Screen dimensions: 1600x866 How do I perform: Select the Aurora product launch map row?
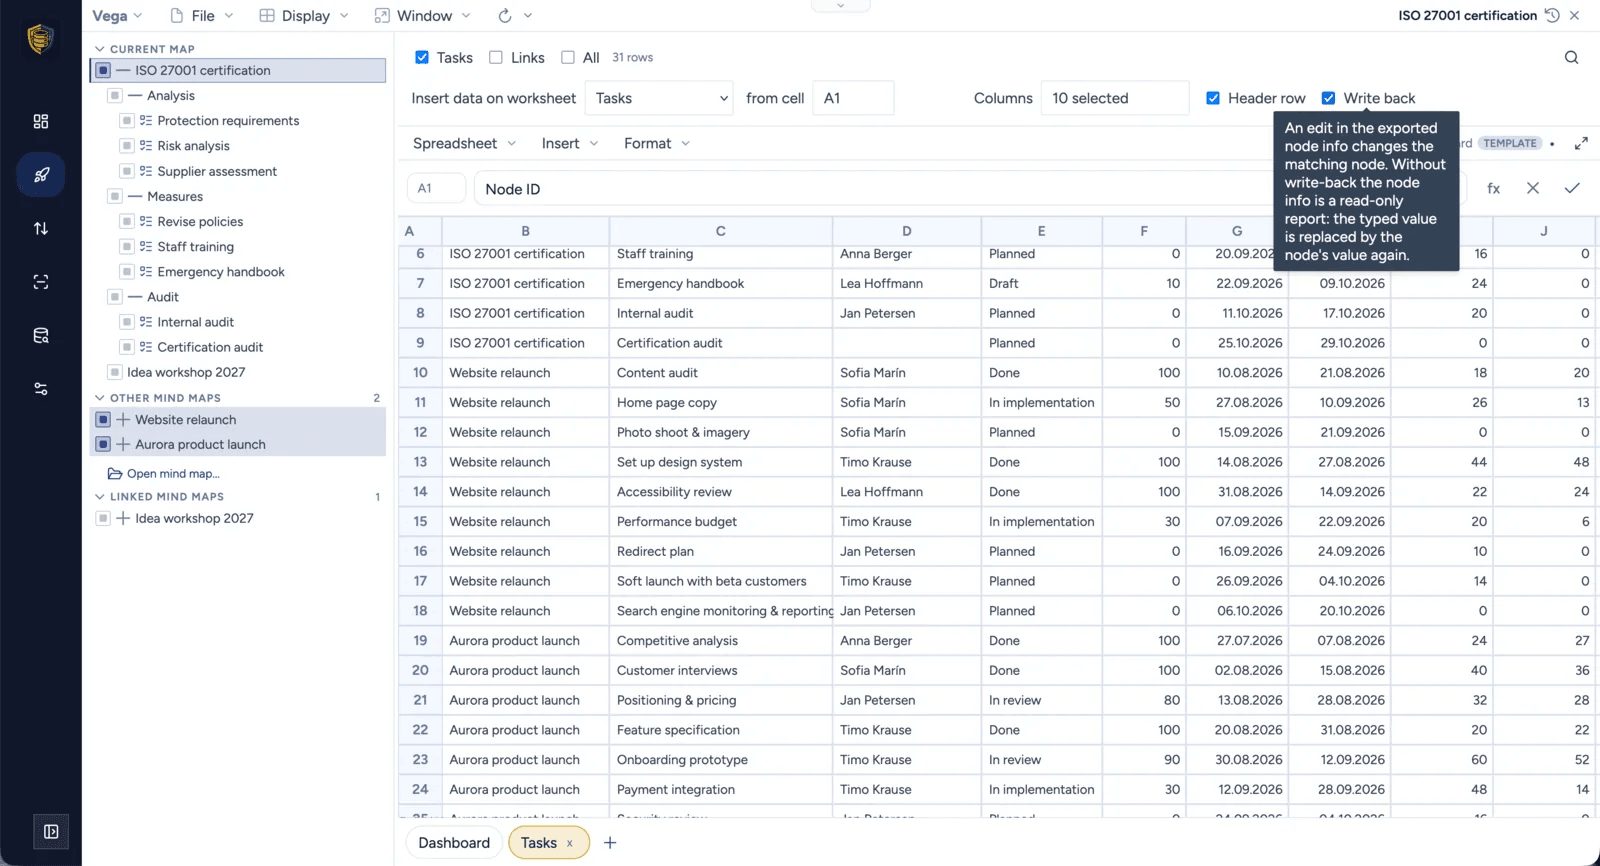click(x=238, y=445)
